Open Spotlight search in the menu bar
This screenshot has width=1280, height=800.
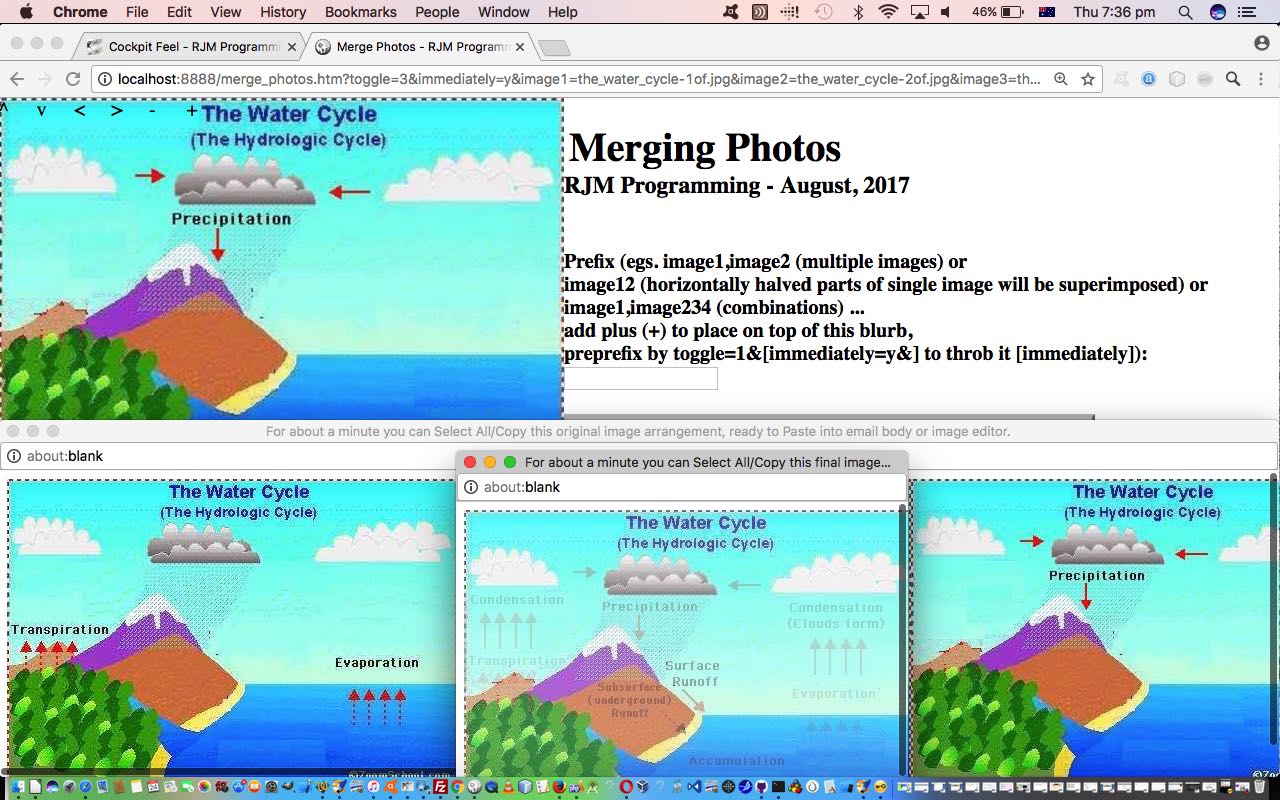coord(1185,12)
